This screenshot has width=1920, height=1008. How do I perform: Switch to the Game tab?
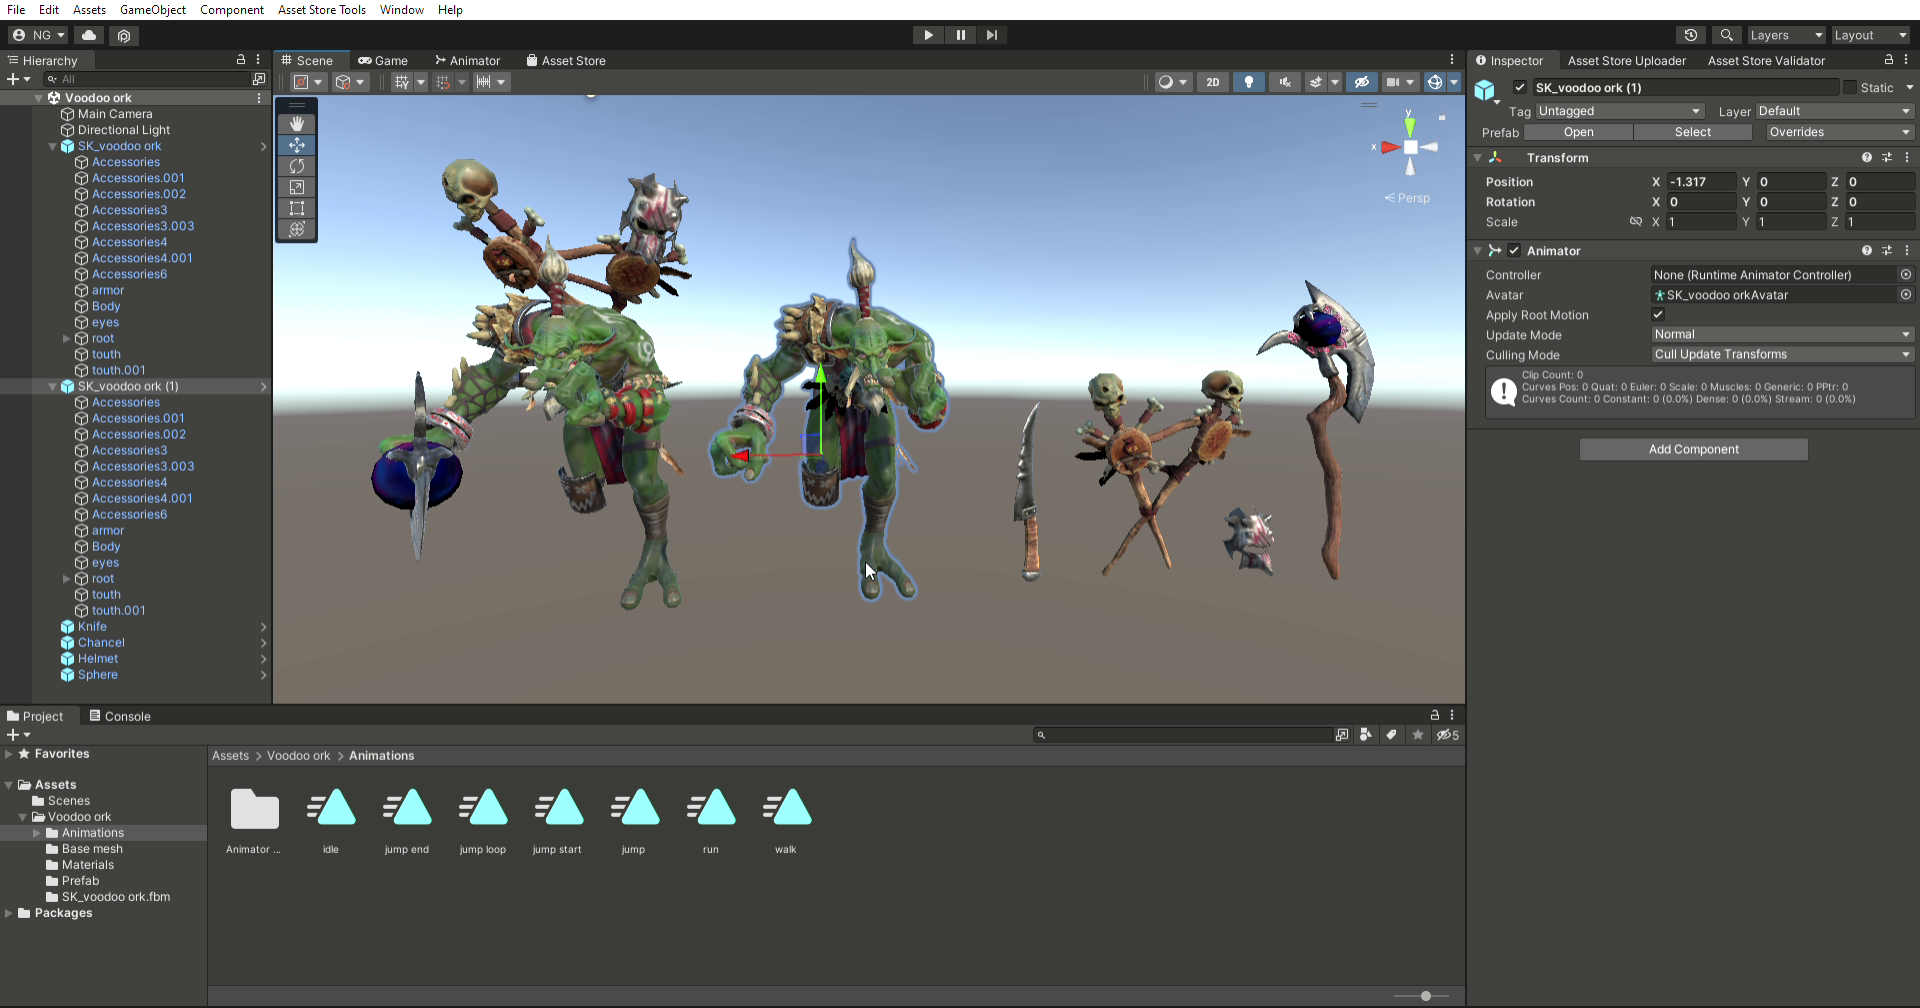pyautogui.click(x=383, y=61)
